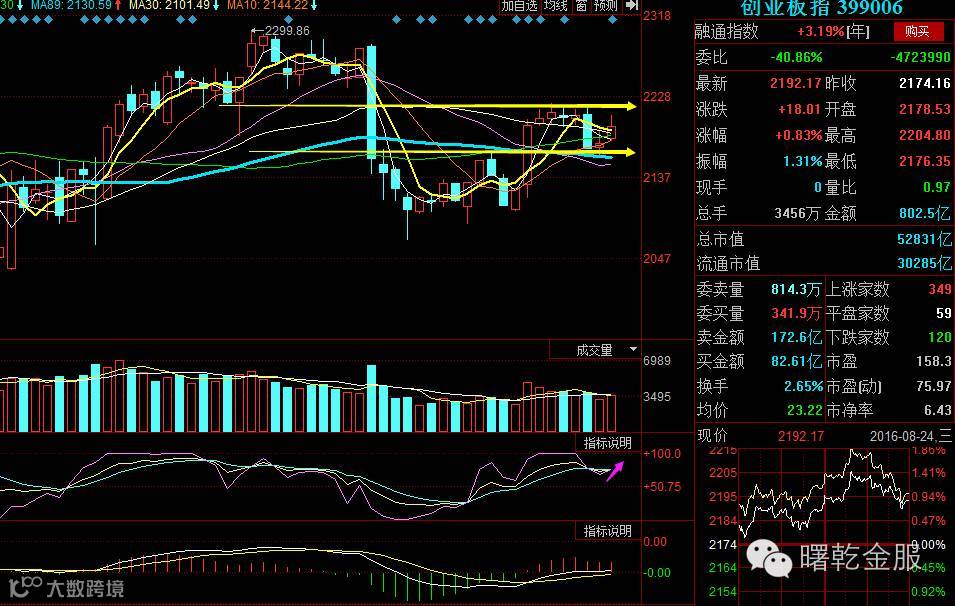The height and width of the screenshot is (606, 955).
Task: Select the 量比 value 0.97
Action: 937,188
